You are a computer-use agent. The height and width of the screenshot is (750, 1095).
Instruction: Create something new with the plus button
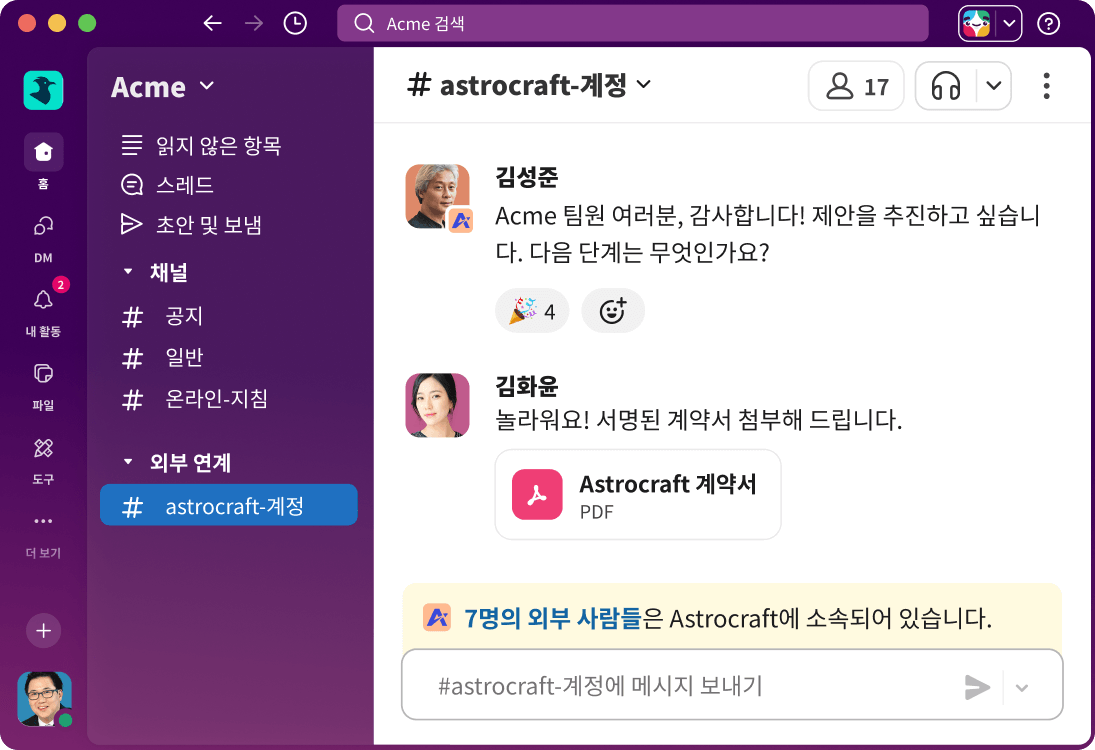pos(43,631)
